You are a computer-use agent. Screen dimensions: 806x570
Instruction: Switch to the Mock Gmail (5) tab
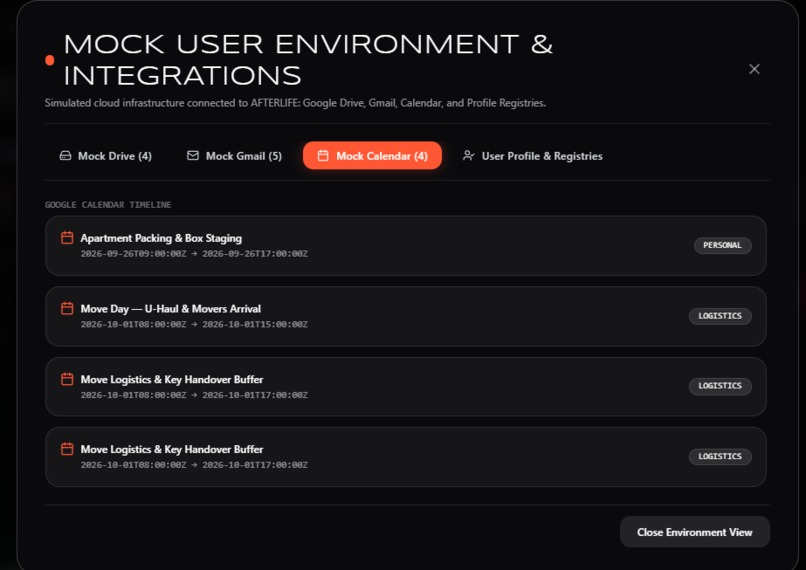[x=234, y=156]
